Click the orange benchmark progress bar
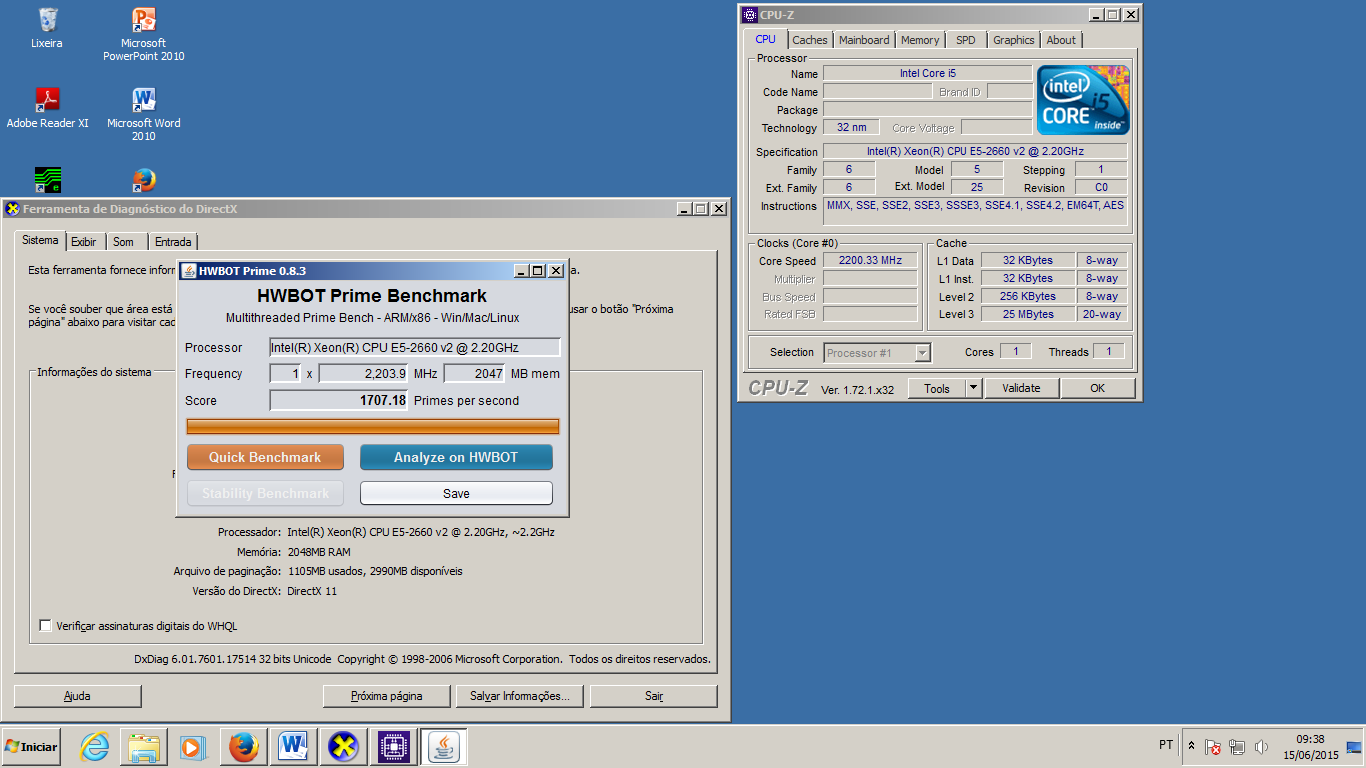This screenshot has width=1366, height=768. [x=373, y=427]
